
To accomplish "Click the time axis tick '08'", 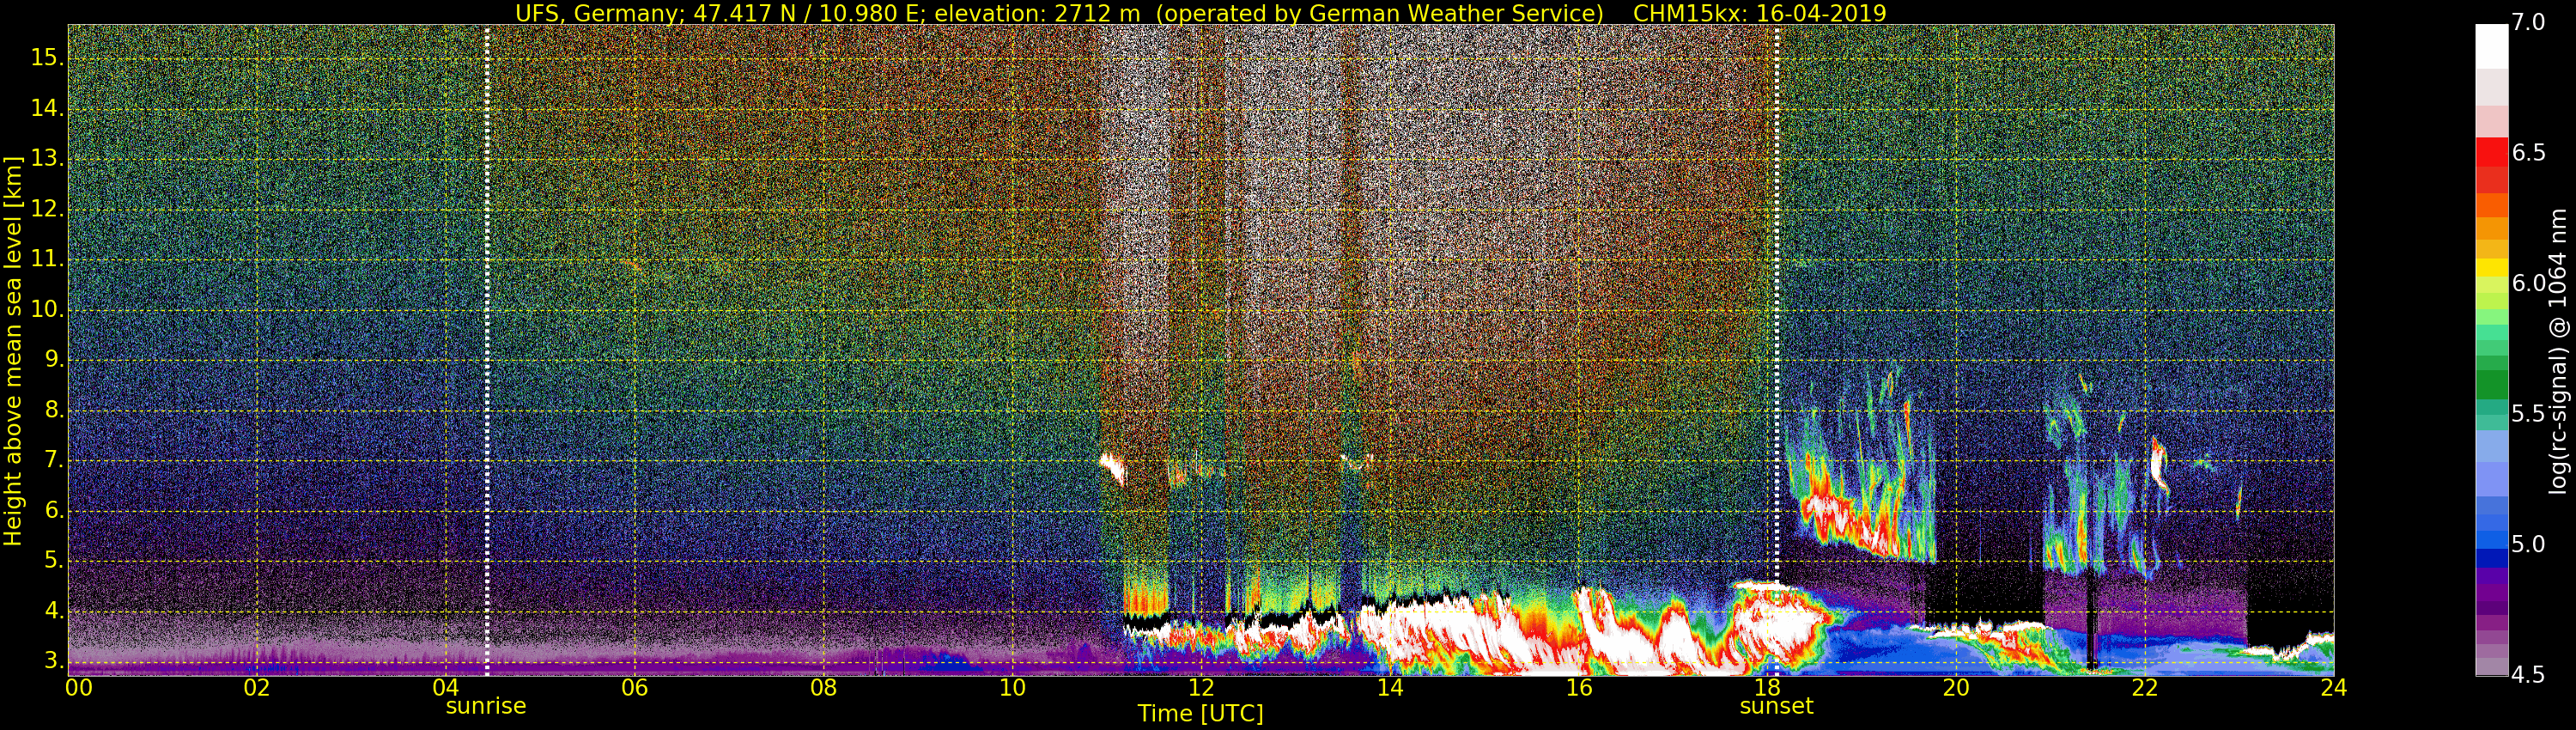I will point(823,688).
